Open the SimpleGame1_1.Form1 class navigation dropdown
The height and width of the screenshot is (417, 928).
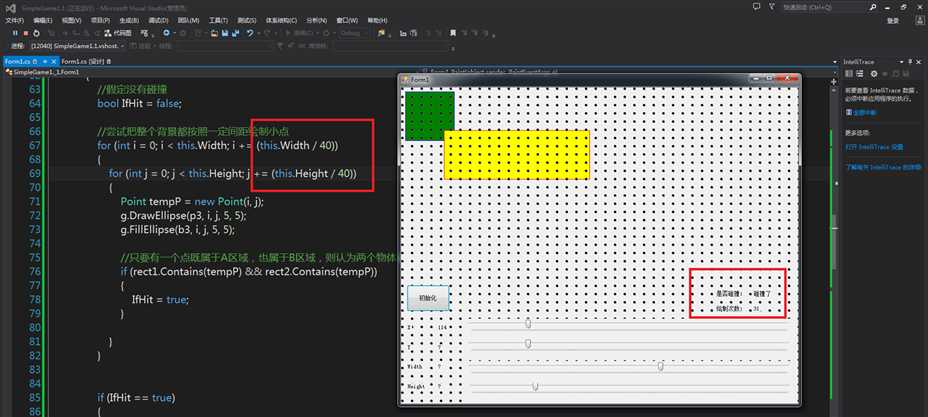tap(213, 71)
